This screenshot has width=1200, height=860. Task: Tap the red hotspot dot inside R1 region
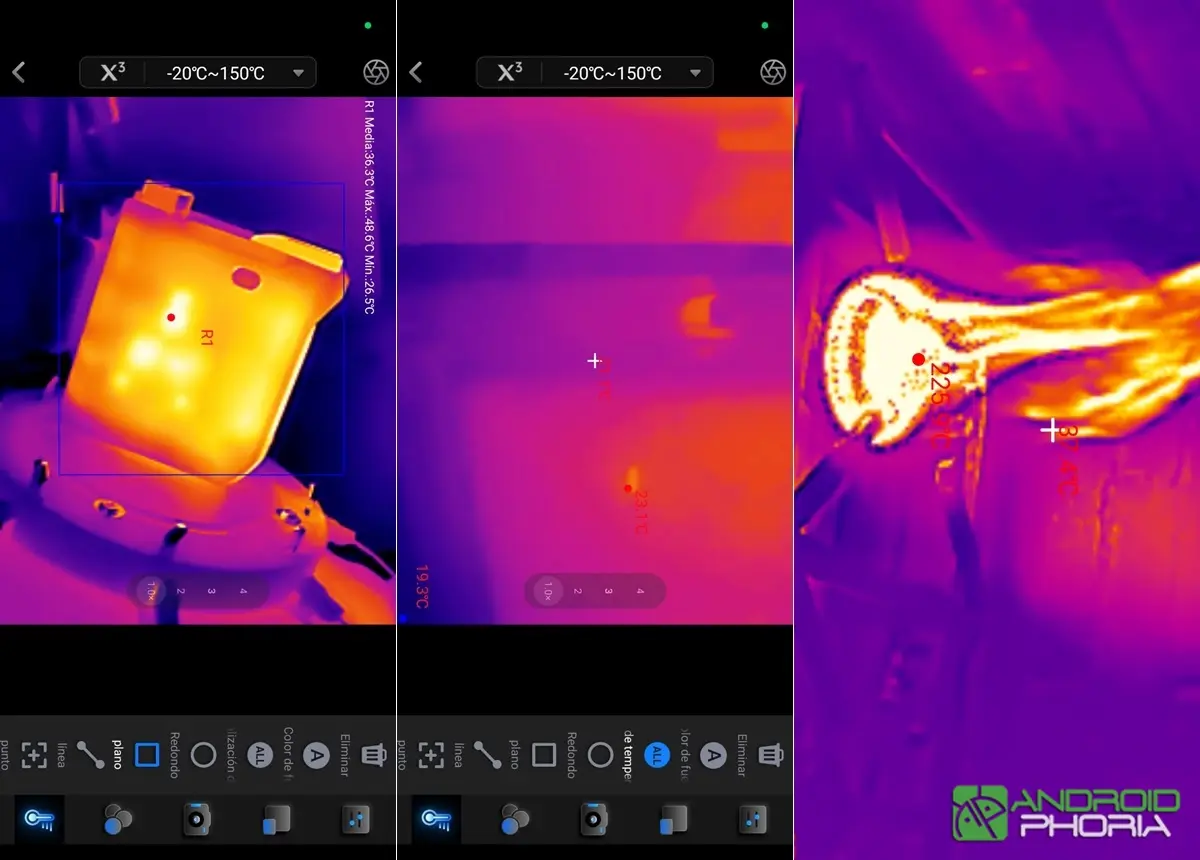click(171, 317)
